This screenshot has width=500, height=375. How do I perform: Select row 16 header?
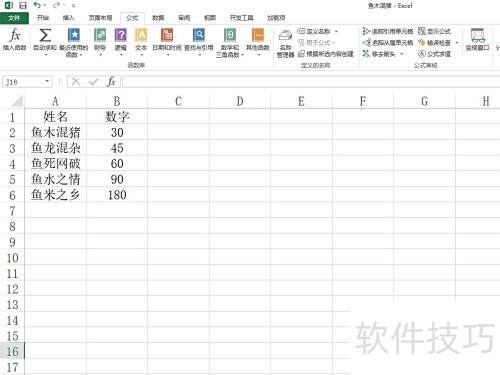[x=12, y=351]
